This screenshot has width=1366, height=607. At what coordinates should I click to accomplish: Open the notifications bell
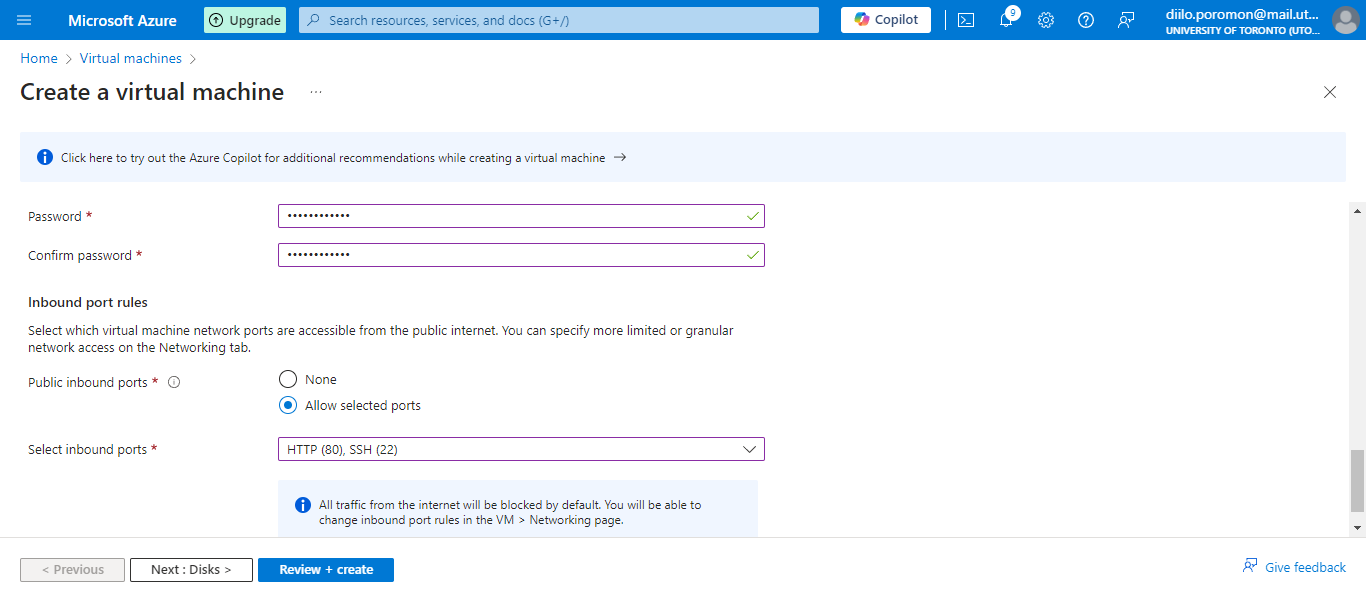point(1006,20)
